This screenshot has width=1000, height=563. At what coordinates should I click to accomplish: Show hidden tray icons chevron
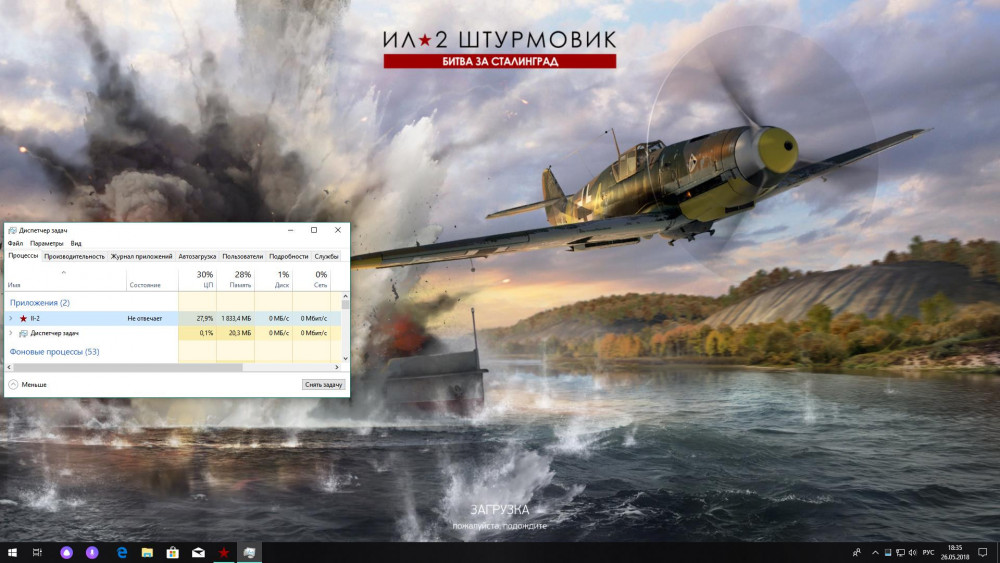[875, 552]
